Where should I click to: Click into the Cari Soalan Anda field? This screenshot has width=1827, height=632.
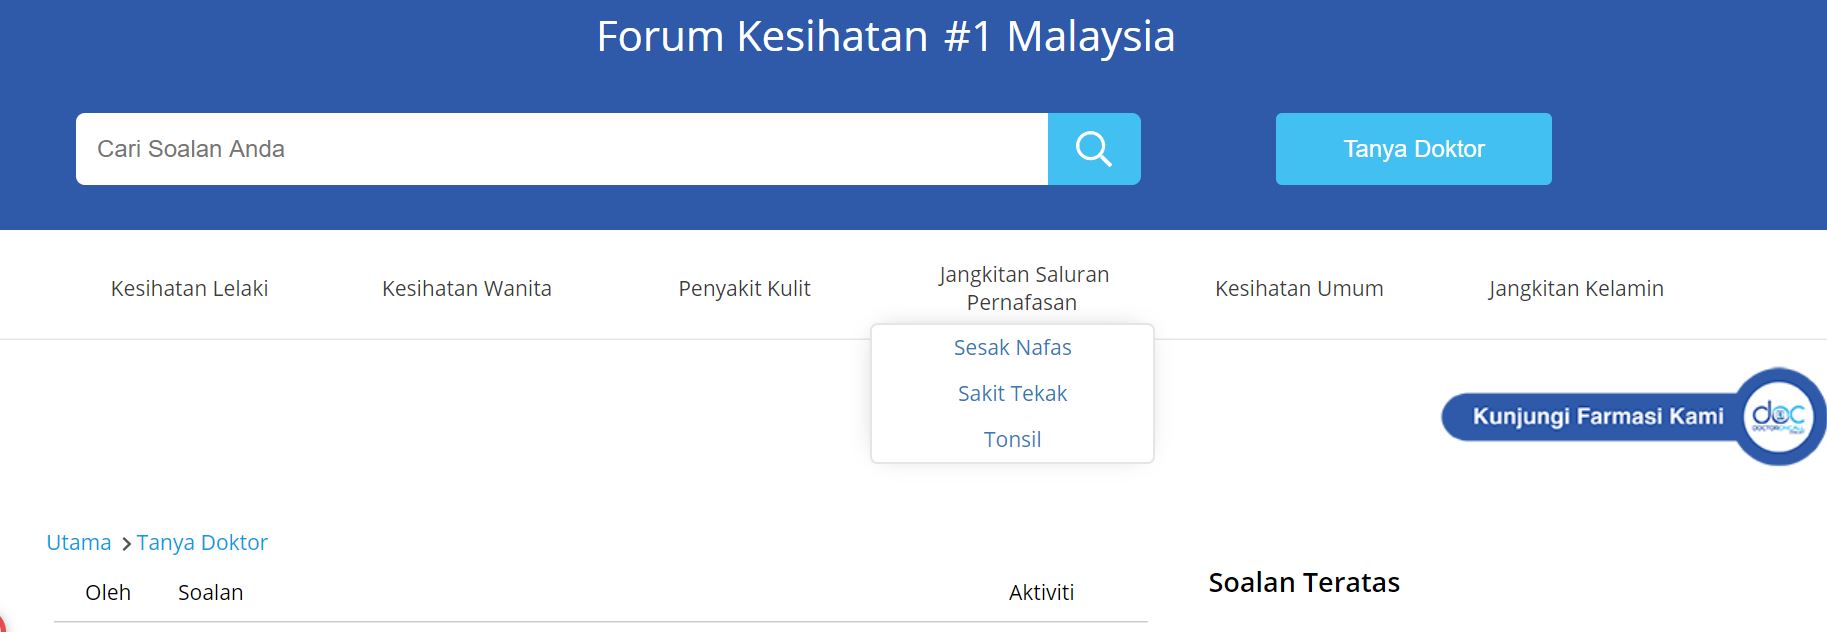[x=562, y=149]
